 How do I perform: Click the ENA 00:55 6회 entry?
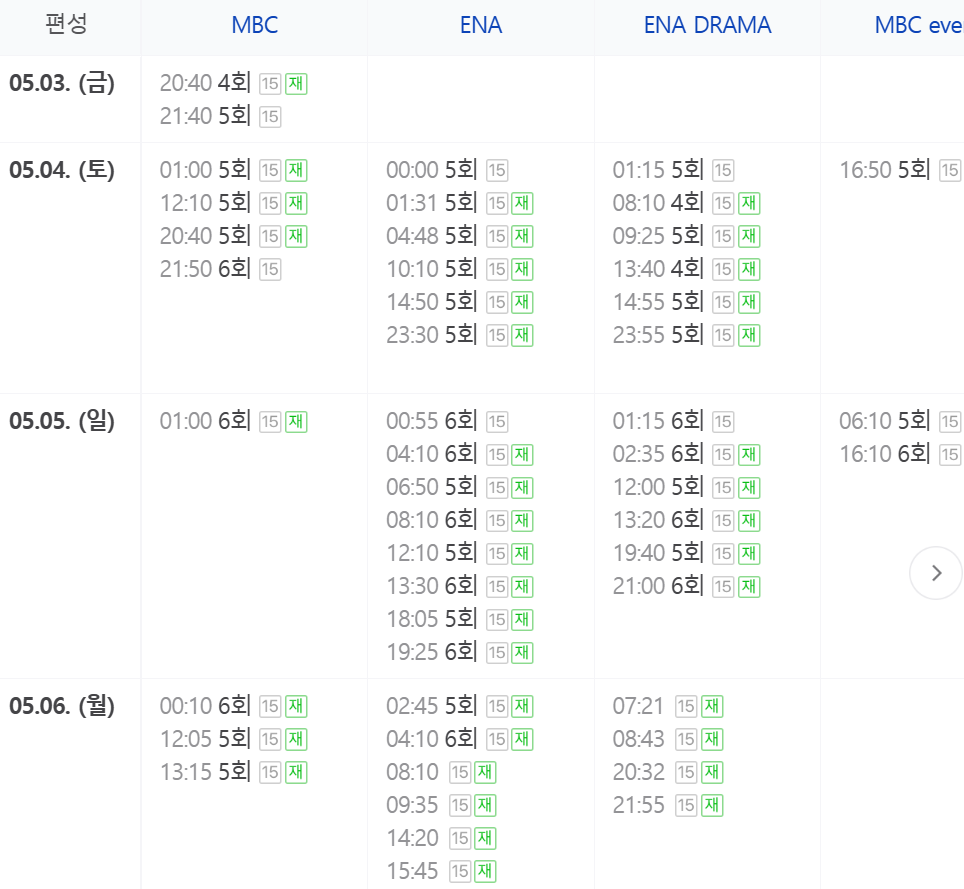click(447, 422)
